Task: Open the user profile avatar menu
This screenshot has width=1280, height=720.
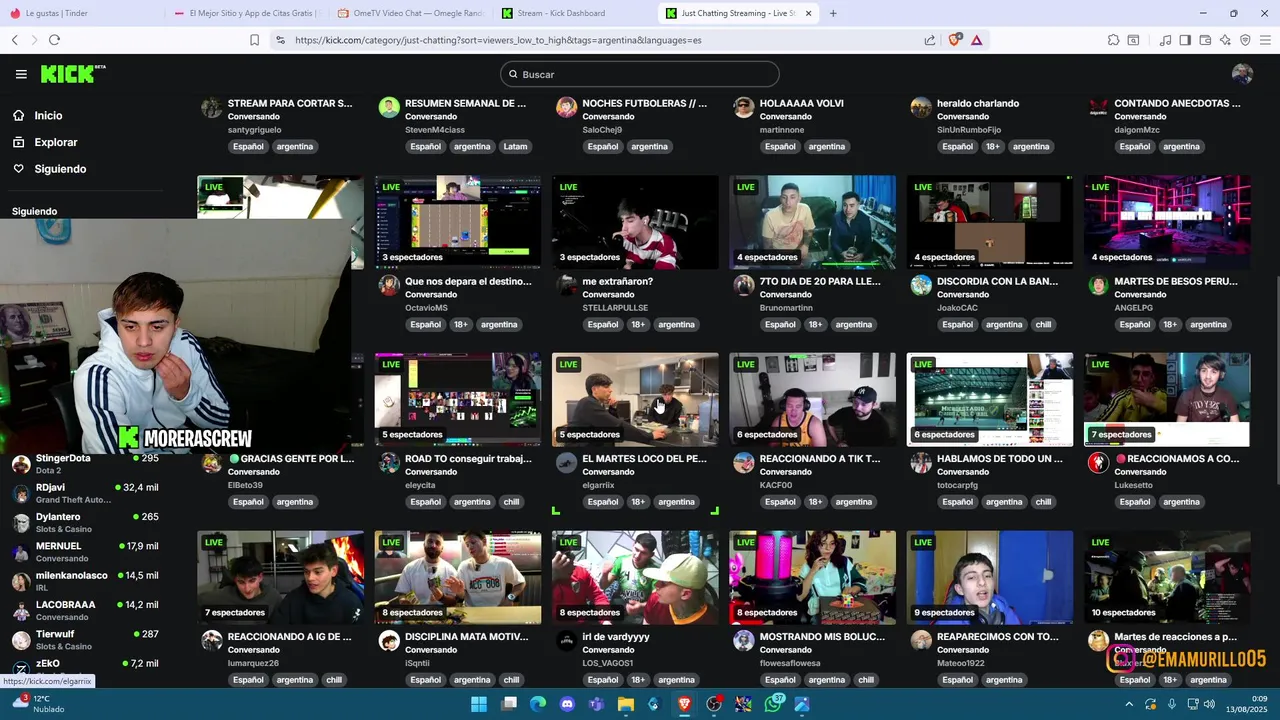Action: pyautogui.click(x=1242, y=74)
